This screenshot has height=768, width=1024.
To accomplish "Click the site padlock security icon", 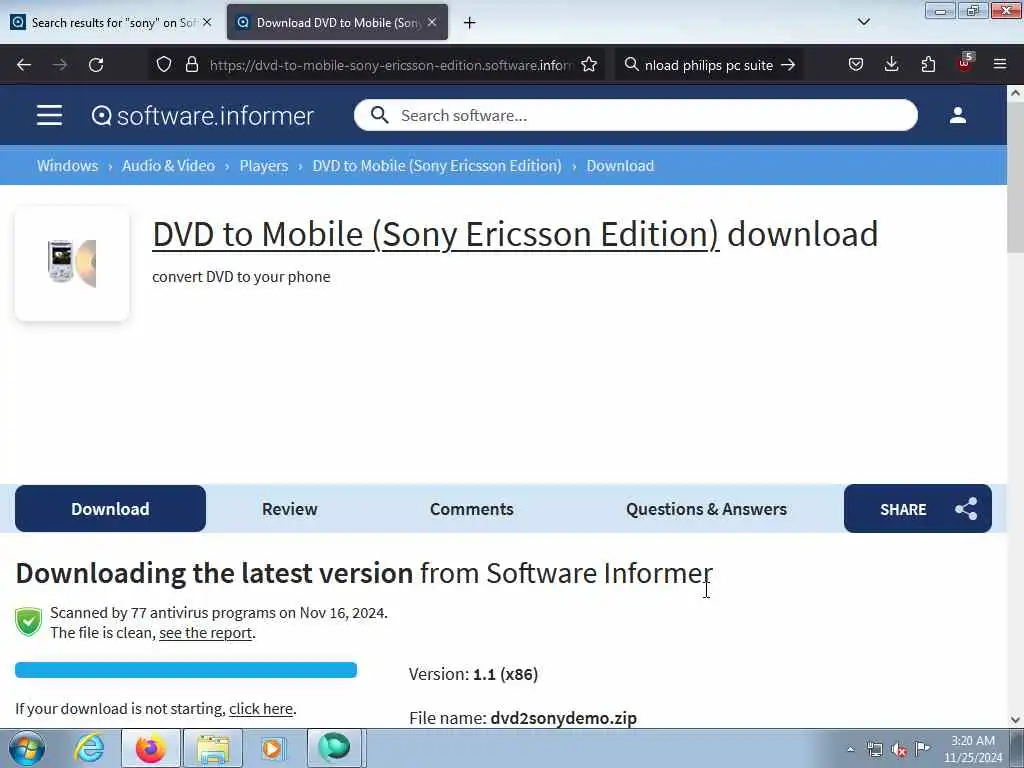I will tap(191, 65).
